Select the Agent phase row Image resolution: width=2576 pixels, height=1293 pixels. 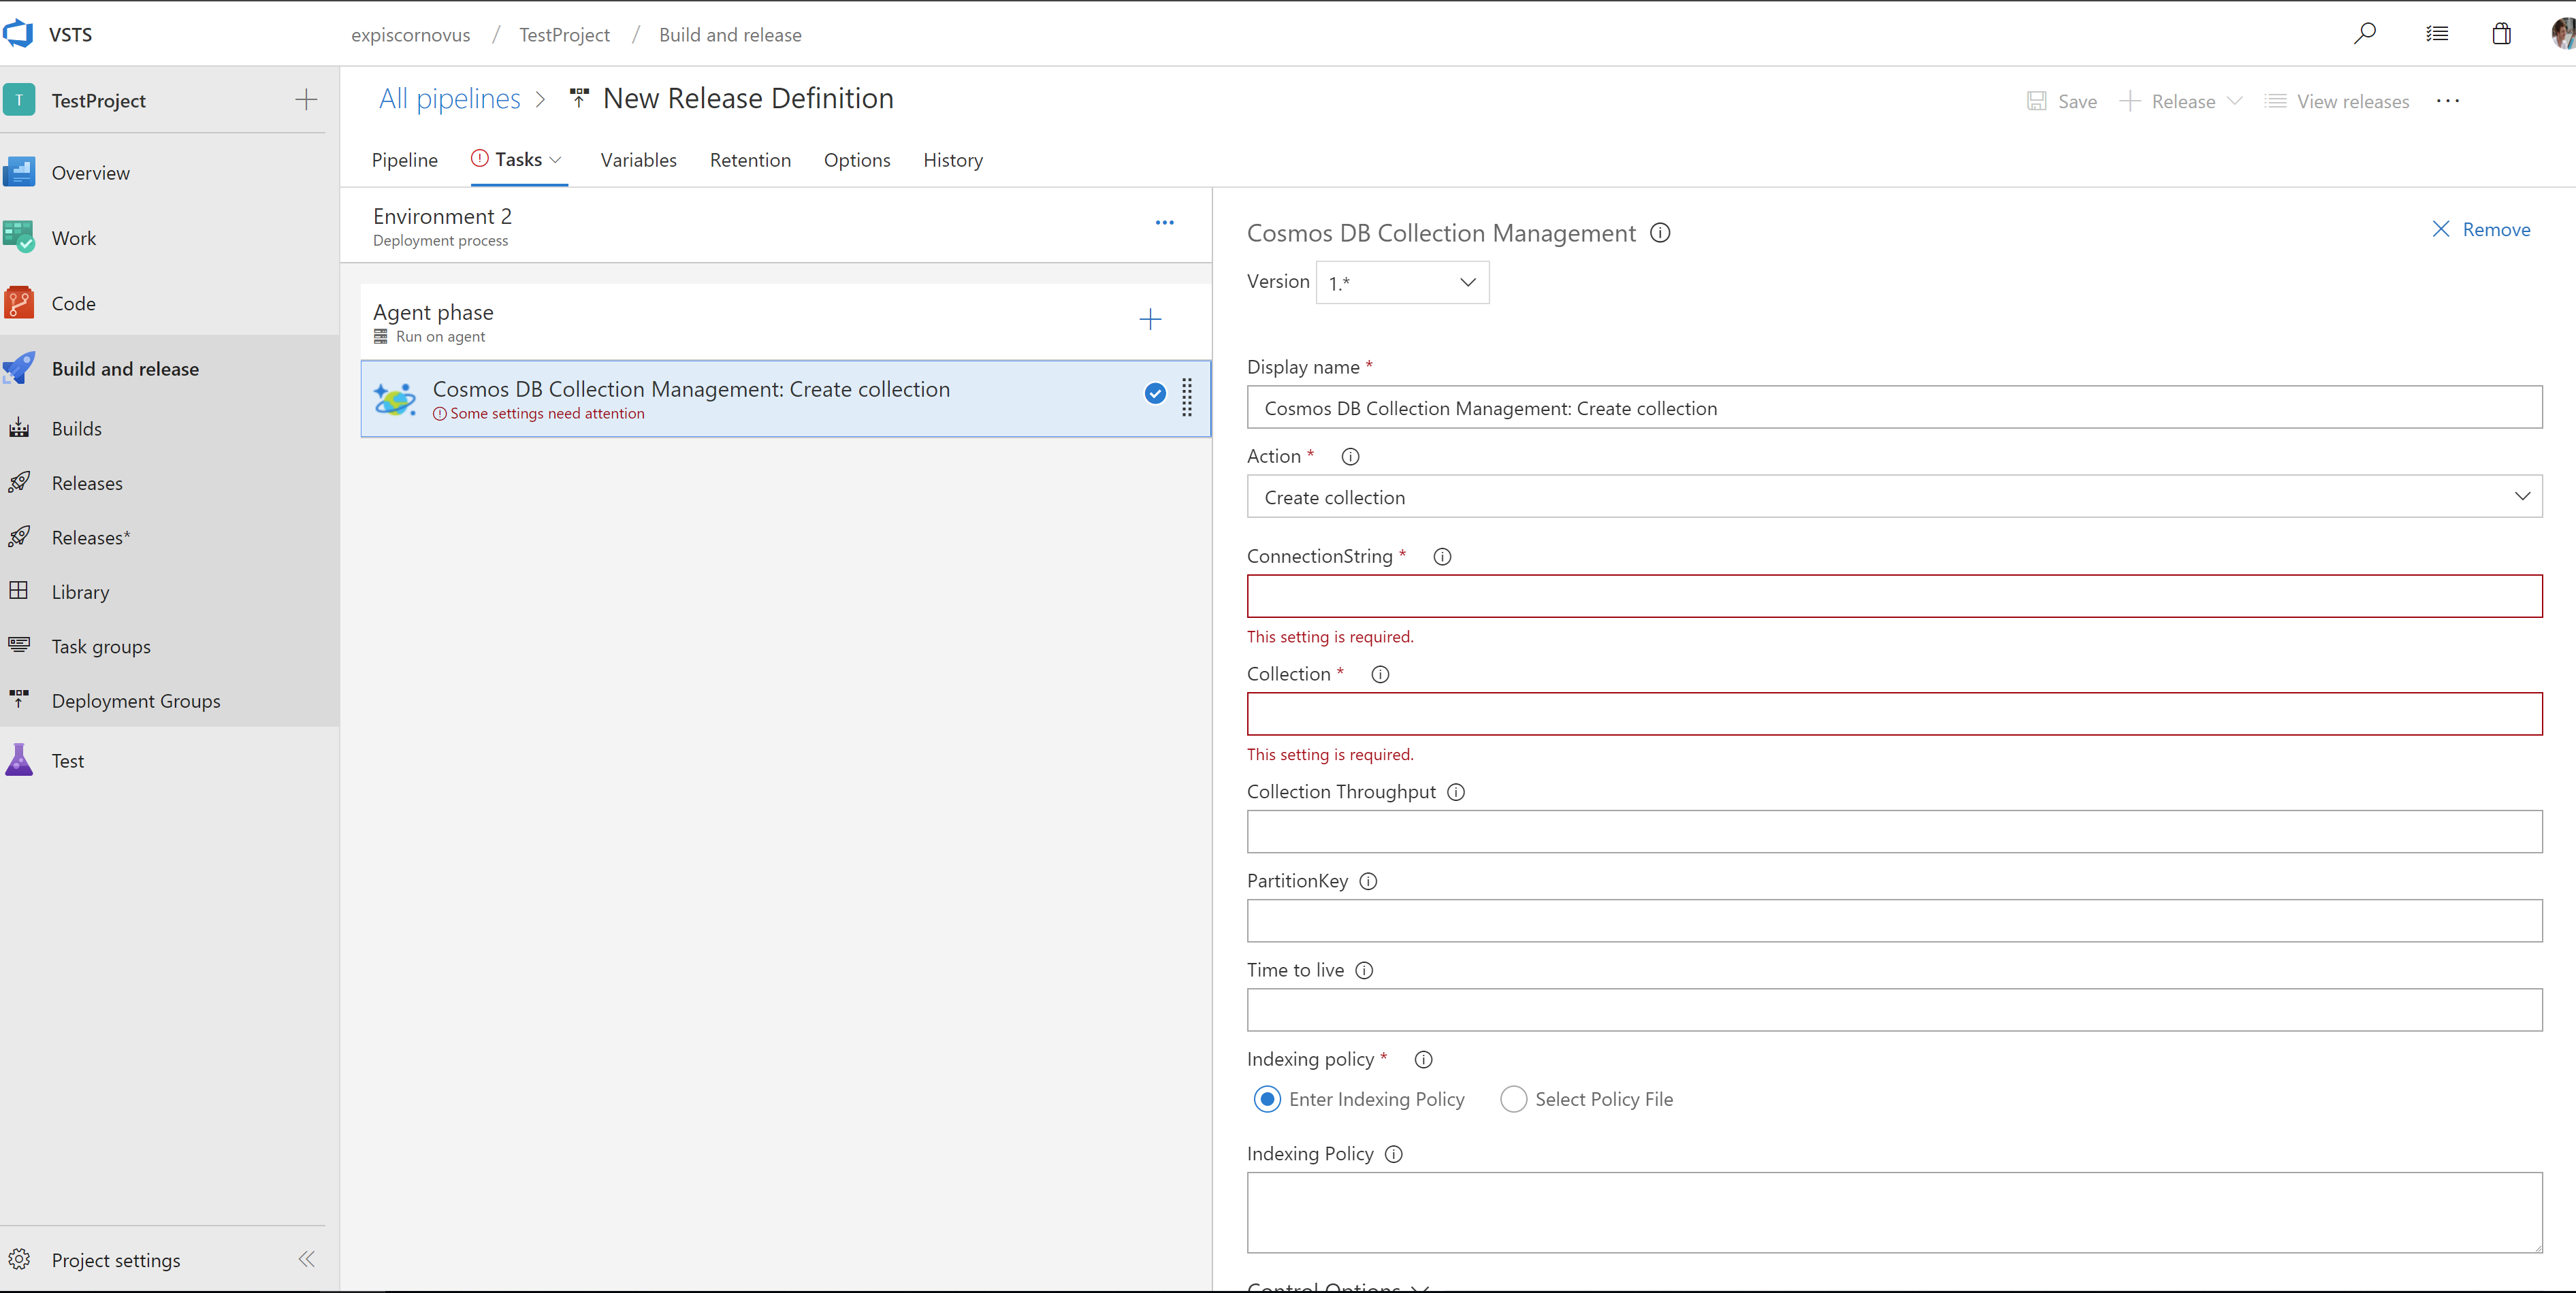(x=785, y=322)
